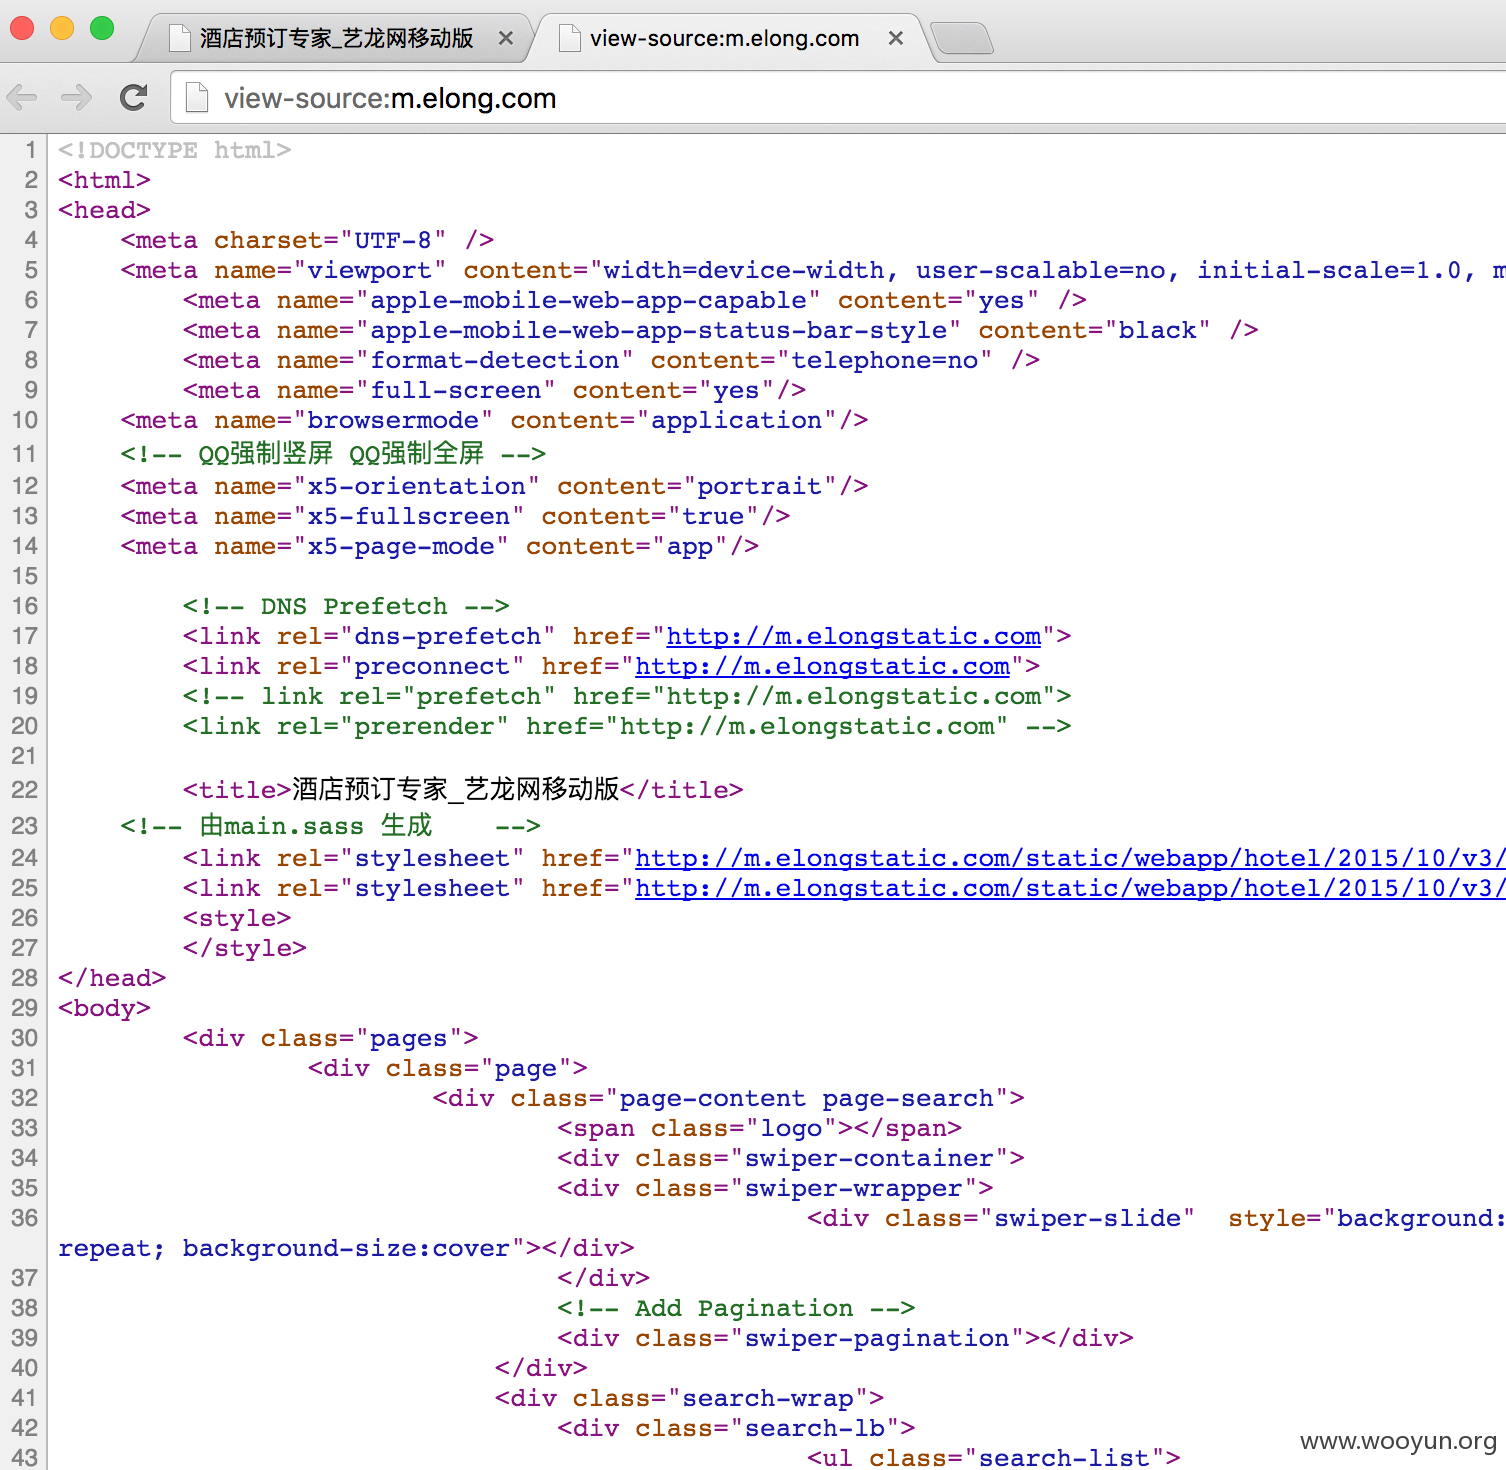Click the swiper-pagination div line
1506x1470 pixels.
846,1338
